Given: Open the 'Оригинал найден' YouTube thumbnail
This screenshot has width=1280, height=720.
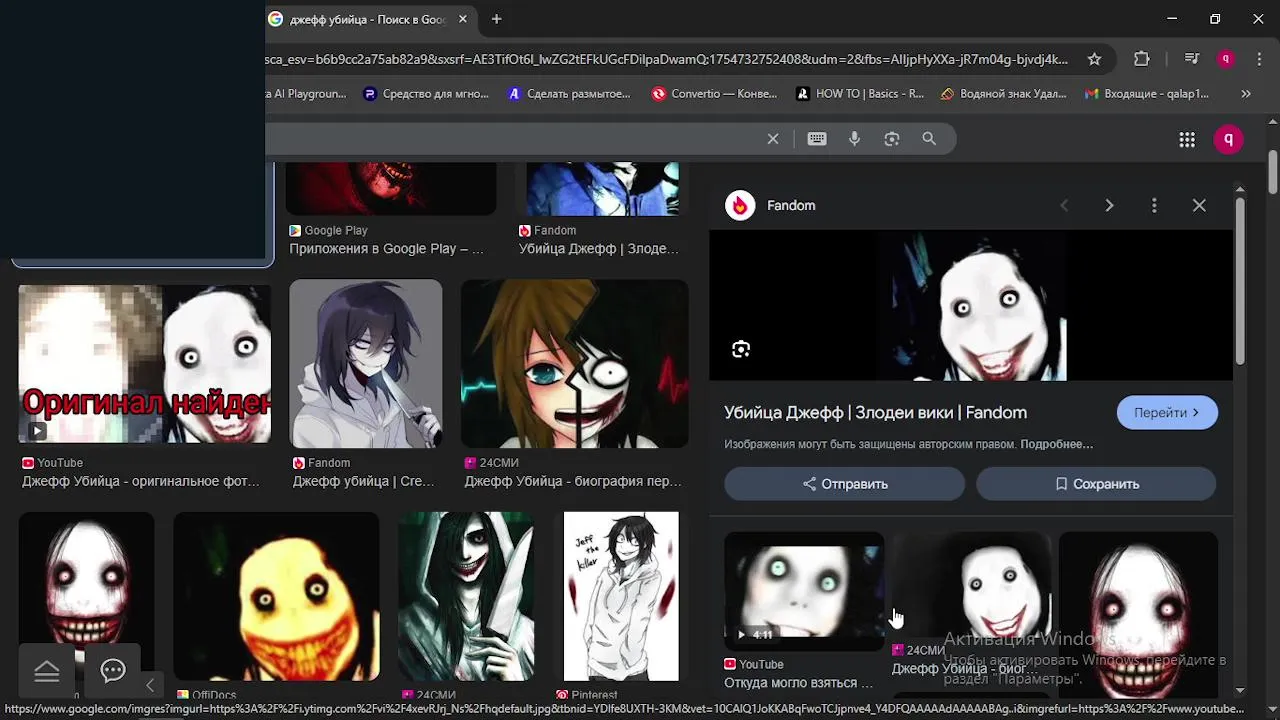Looking at the screenshot, I should click(145, 364).
